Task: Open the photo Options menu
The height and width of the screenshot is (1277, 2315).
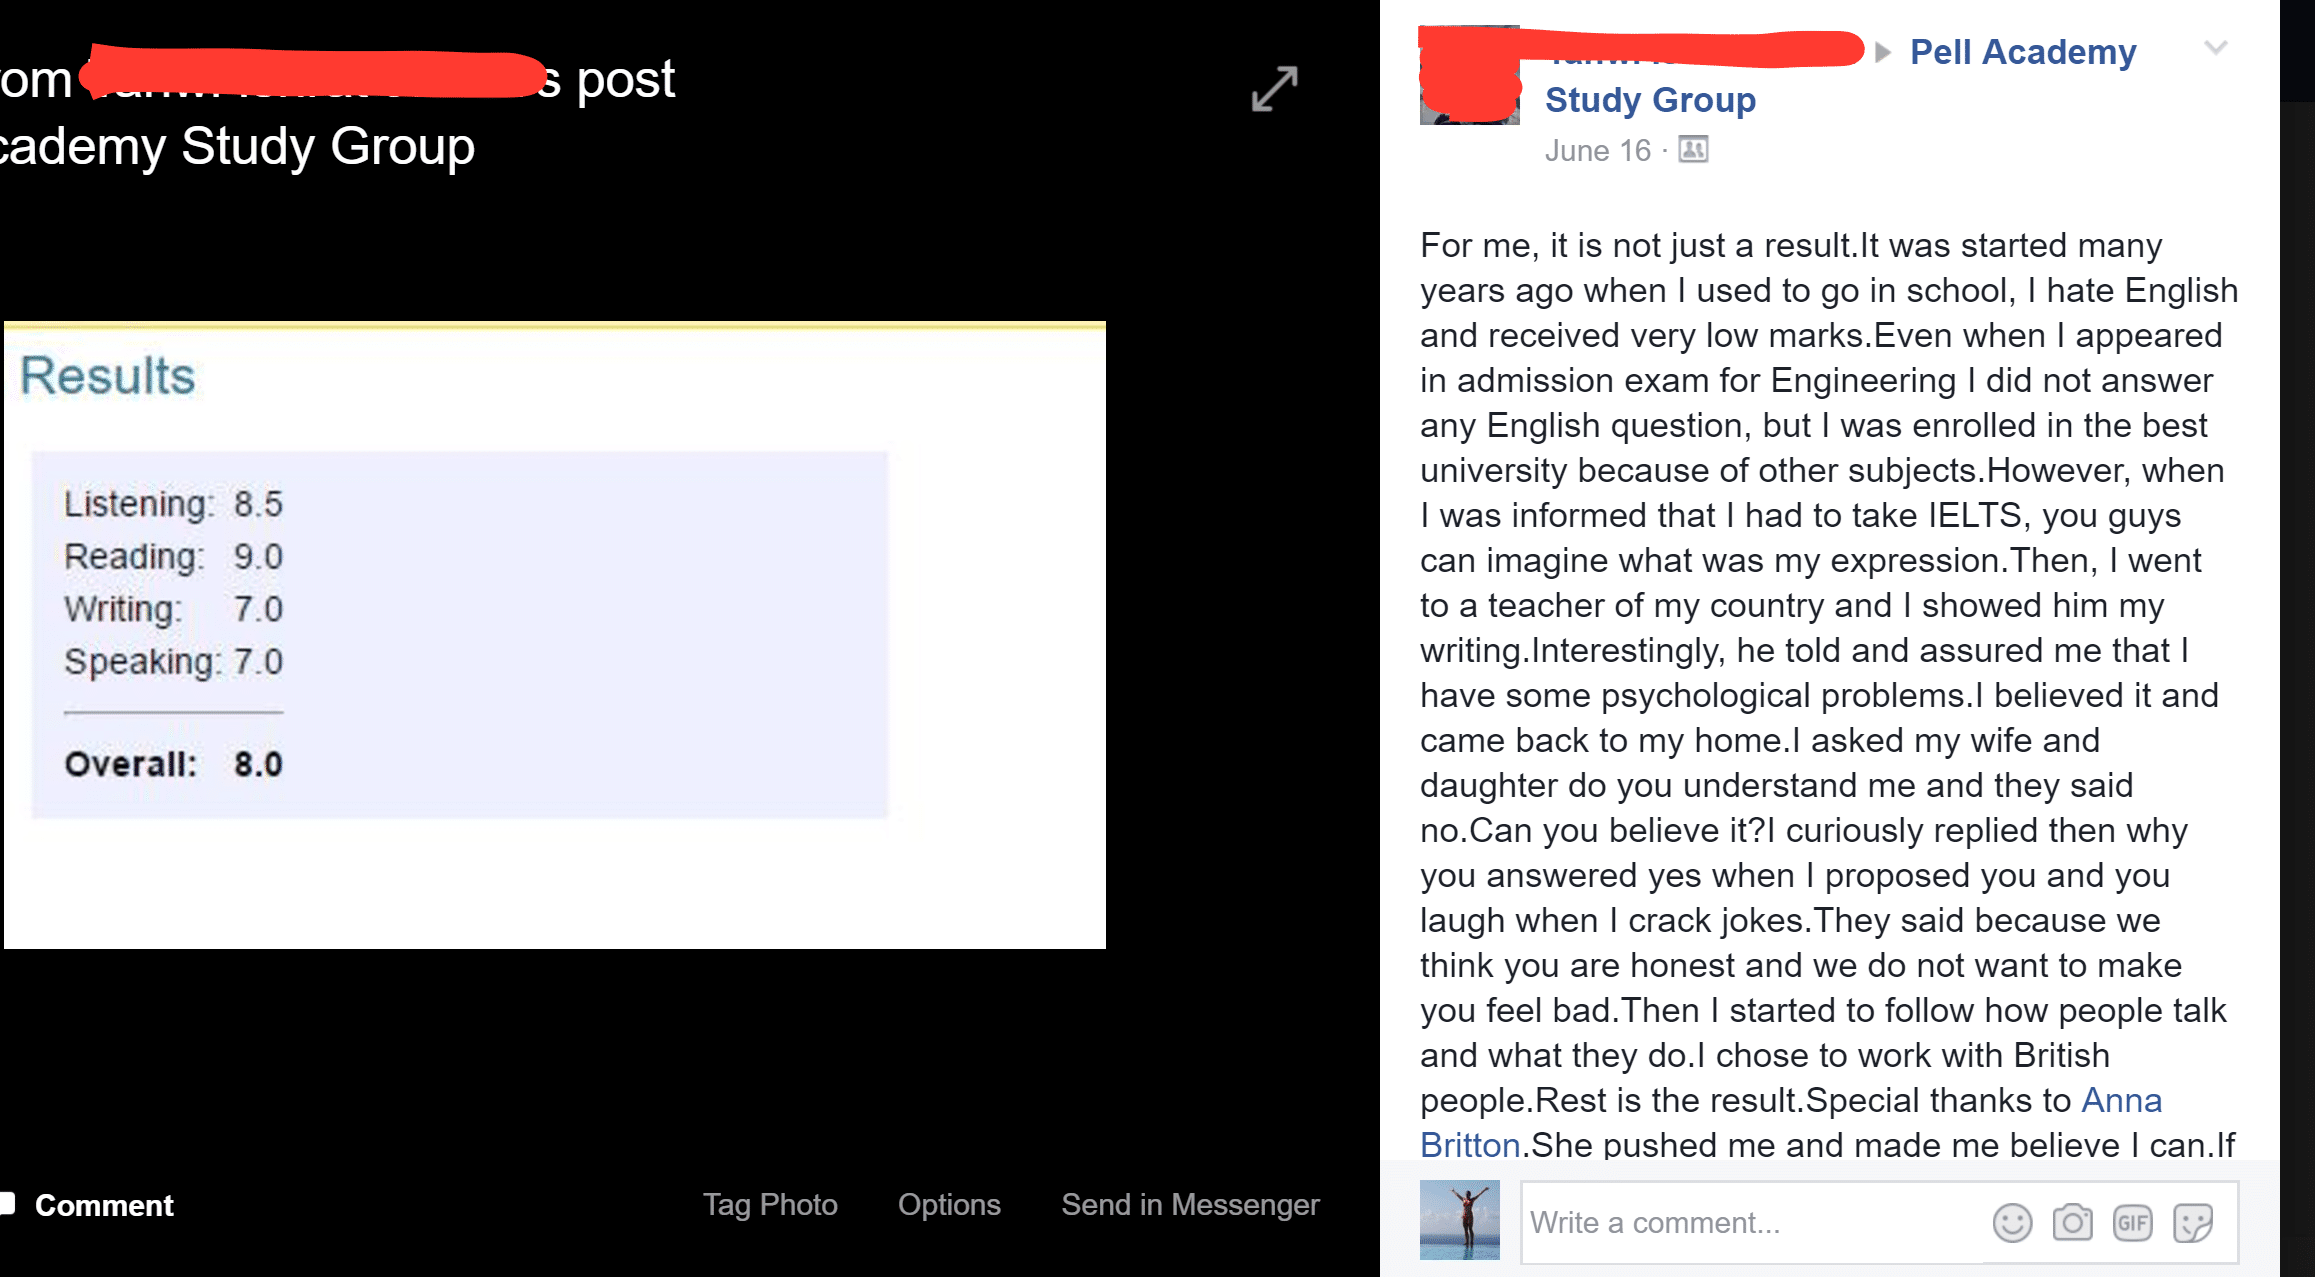Action: pos(949,1205)
